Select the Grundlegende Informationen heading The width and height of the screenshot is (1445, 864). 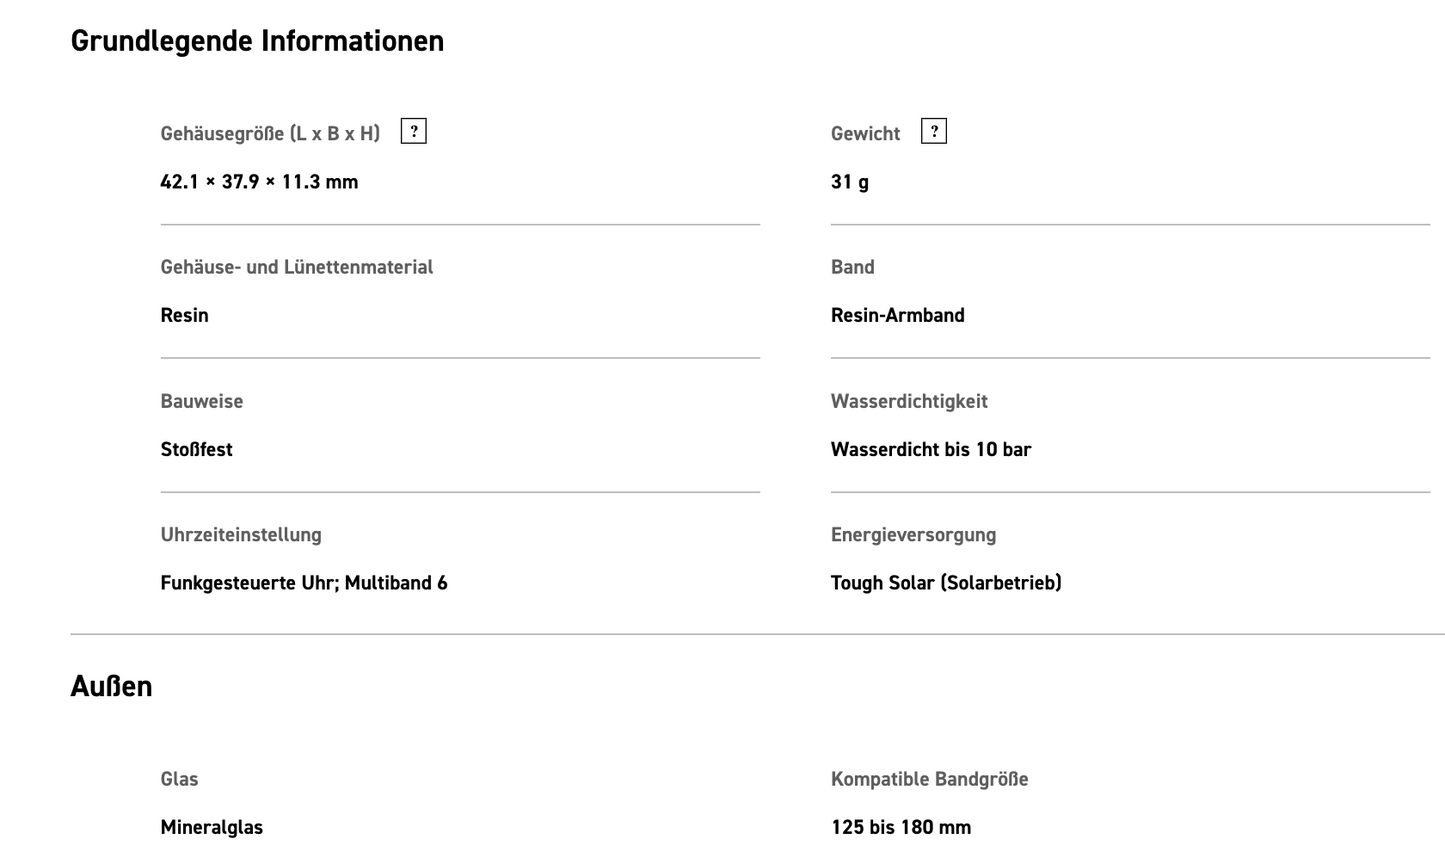[x=257, y=41]
